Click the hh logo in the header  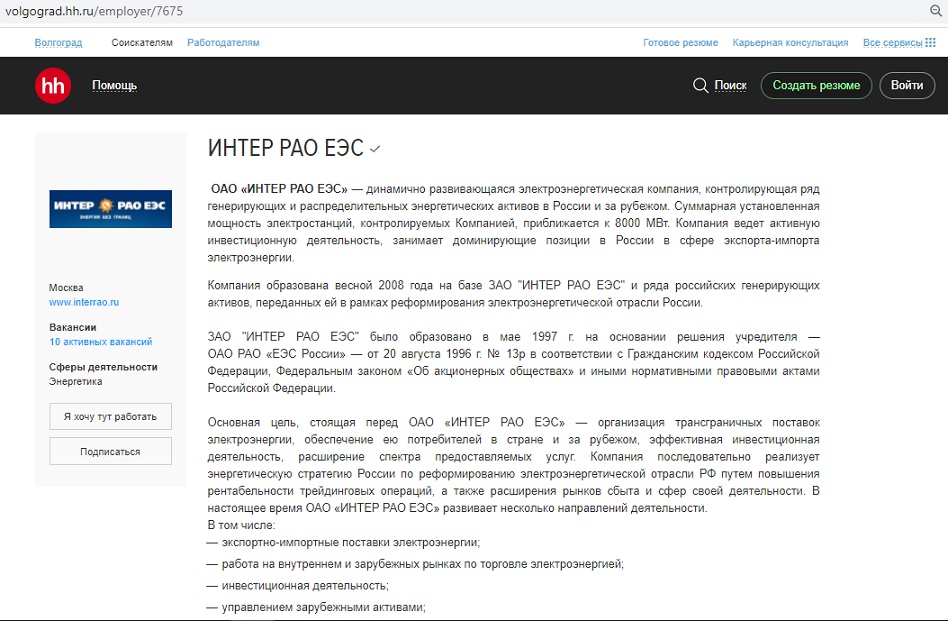(53, 85)
